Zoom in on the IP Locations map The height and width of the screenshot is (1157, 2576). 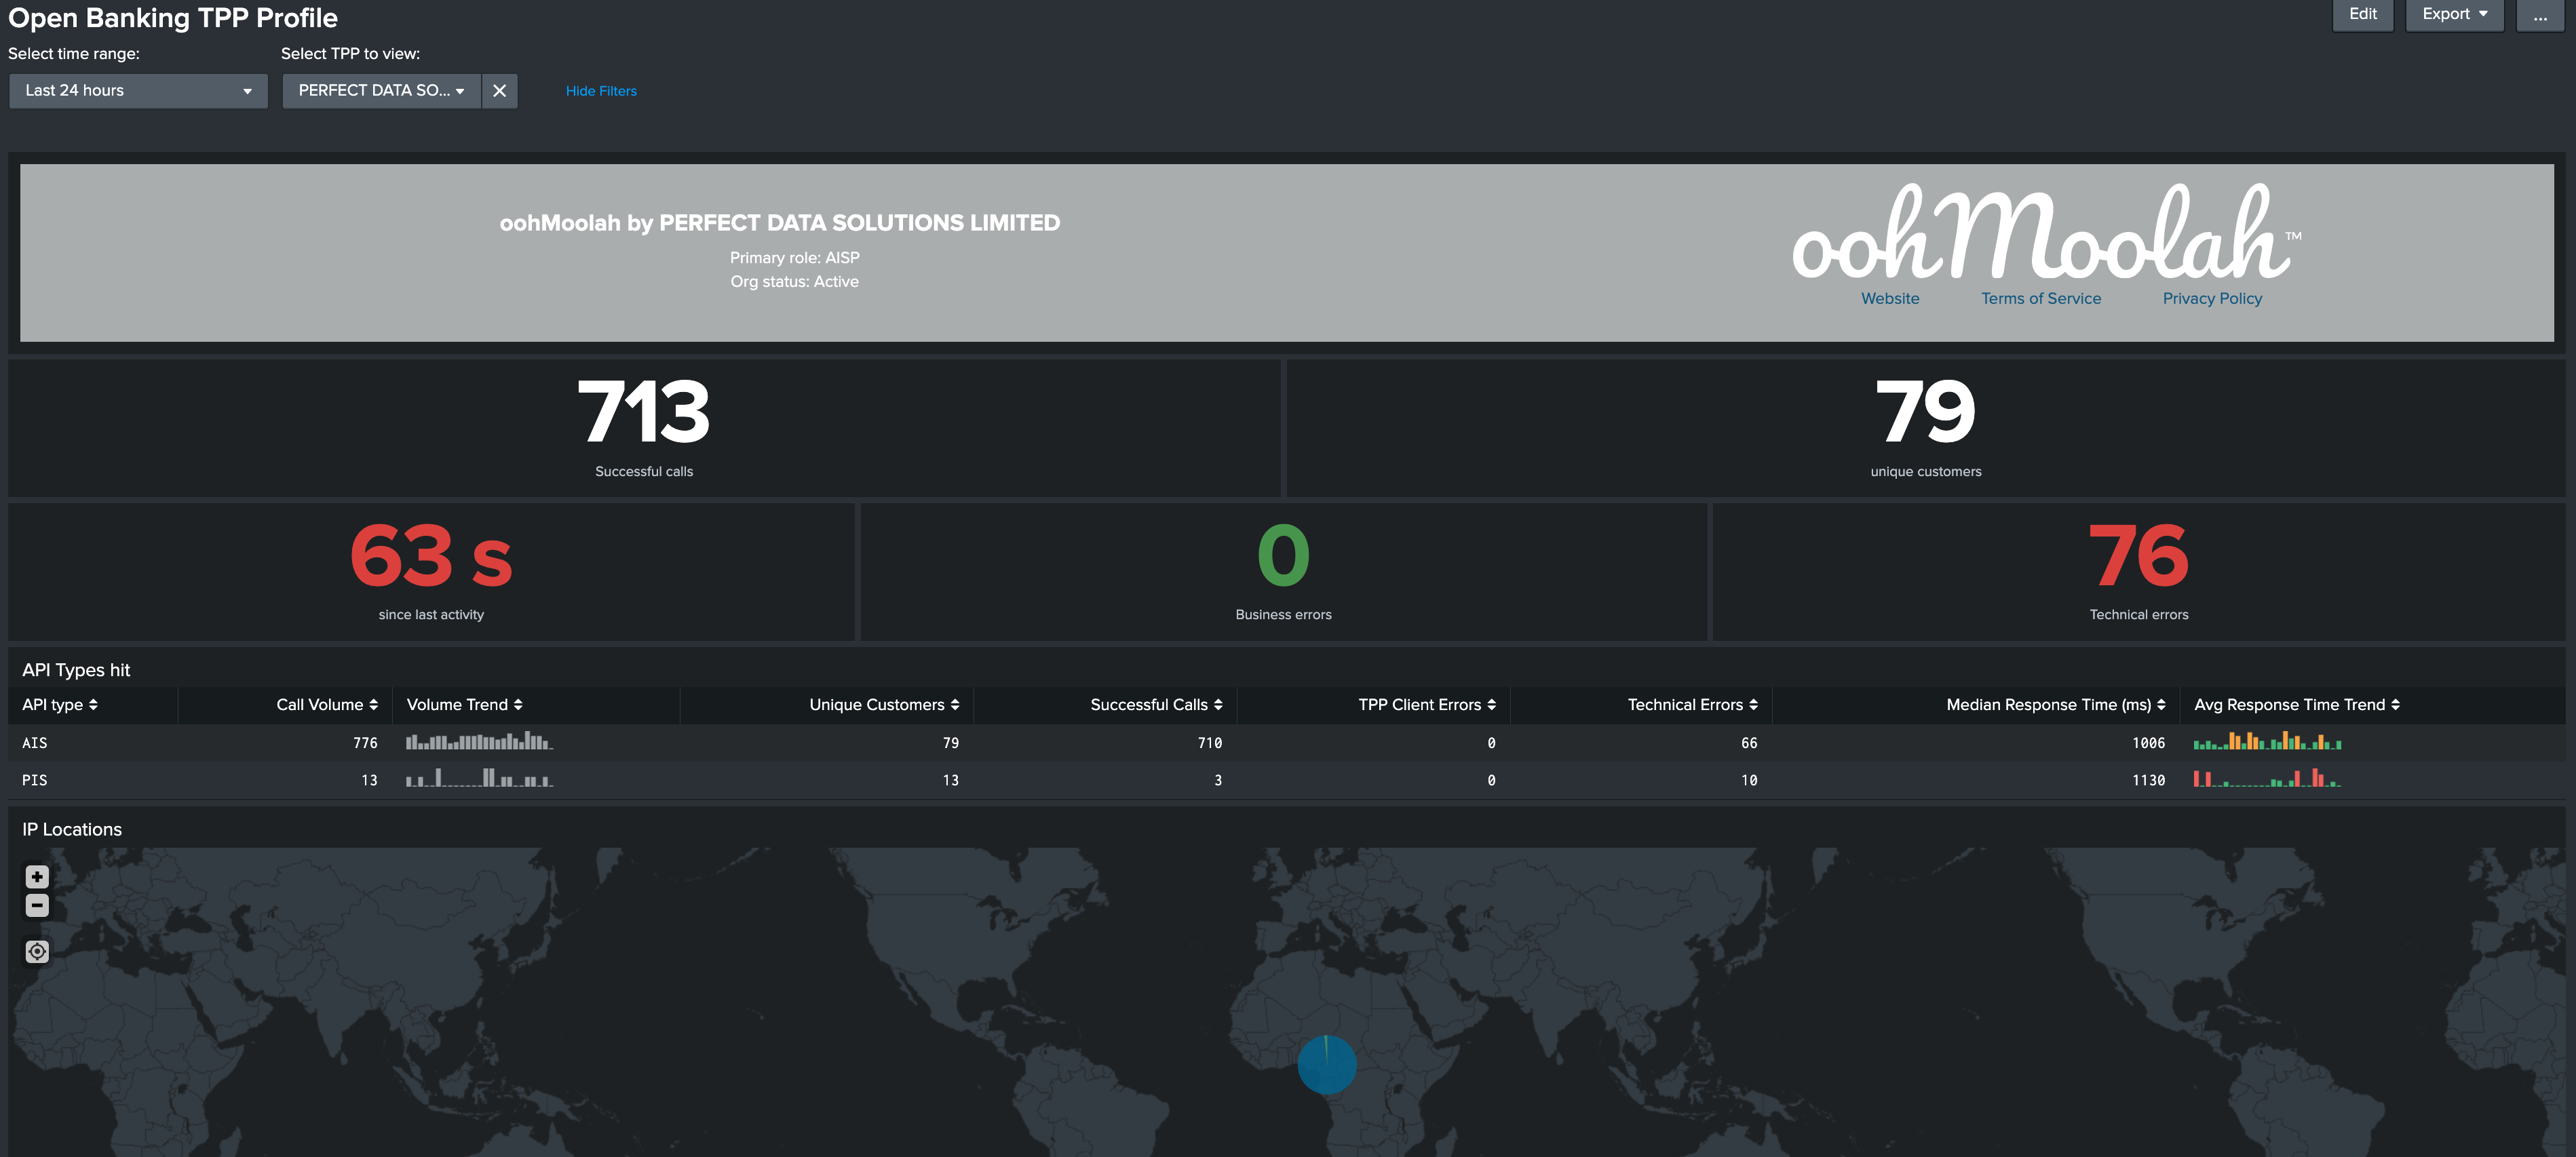click(37, 876)
